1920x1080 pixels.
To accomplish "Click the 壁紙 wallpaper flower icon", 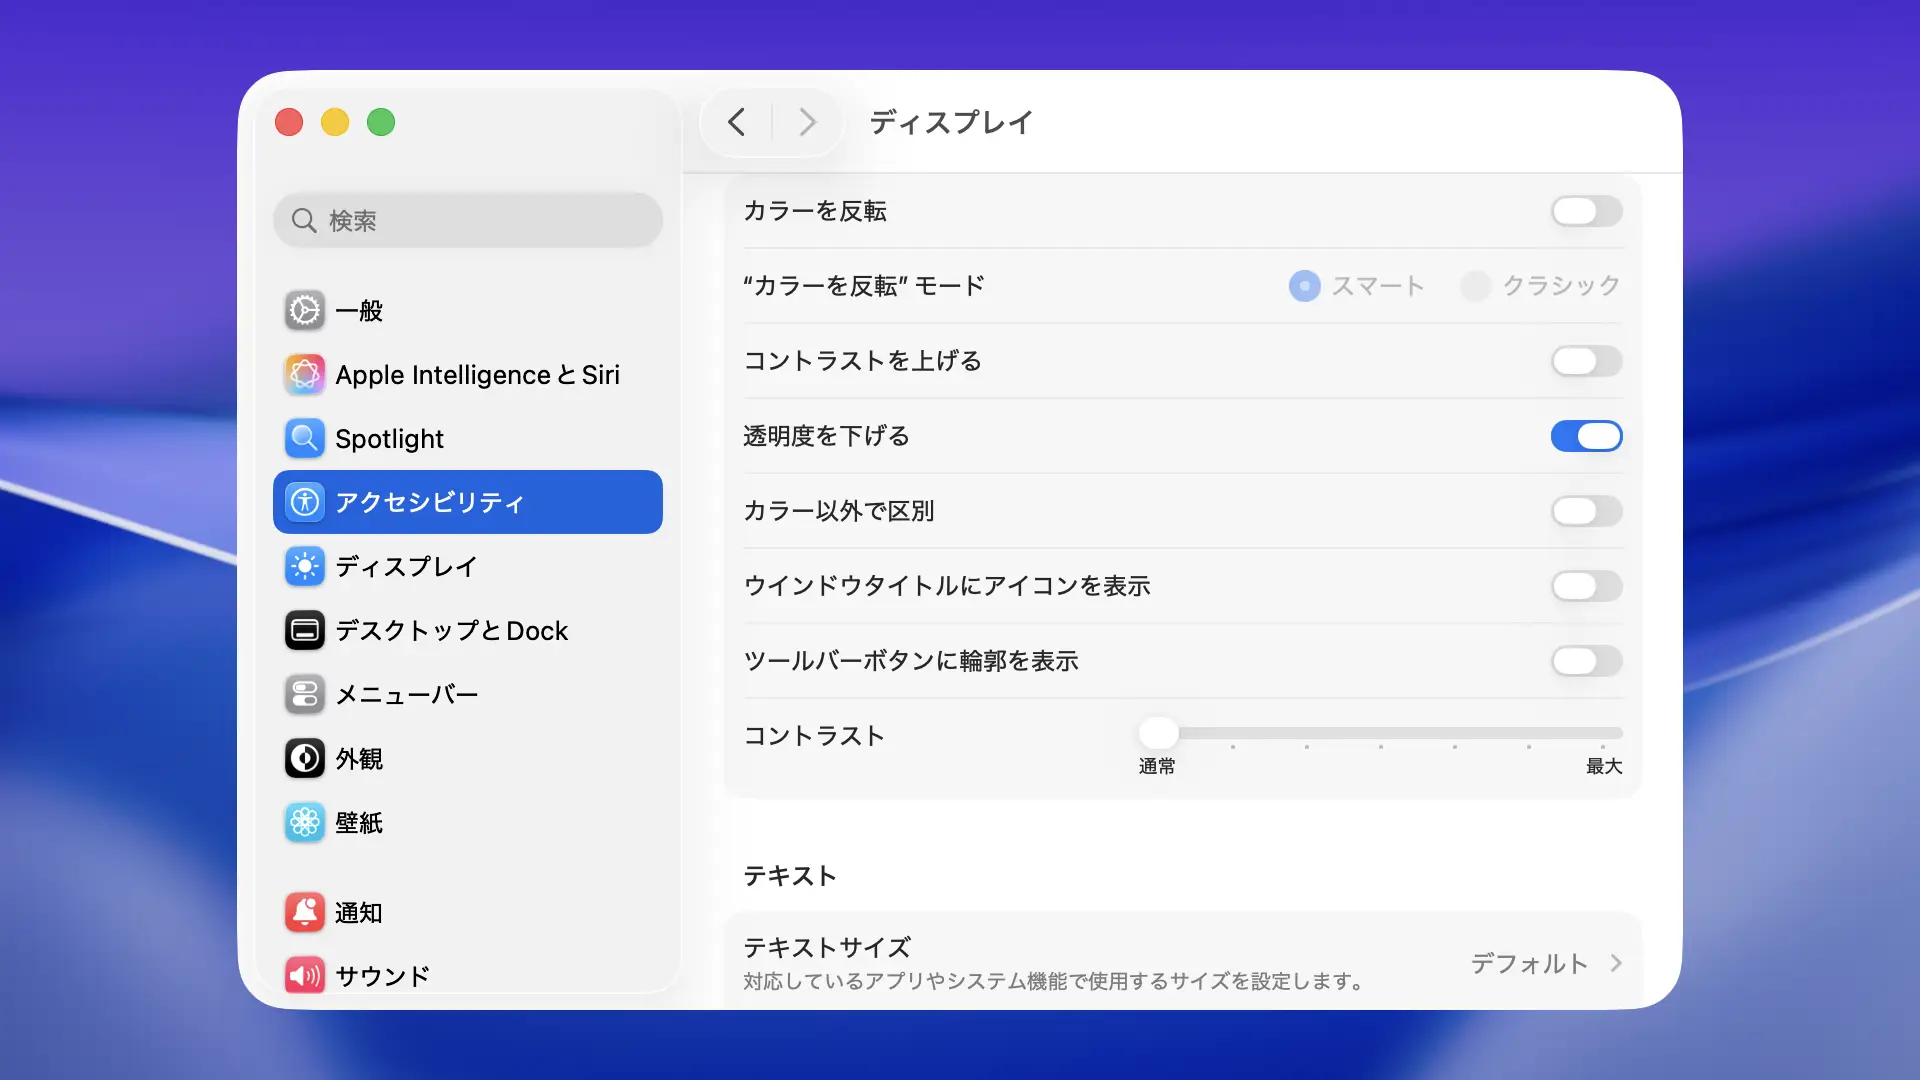I will coord(305,823).
